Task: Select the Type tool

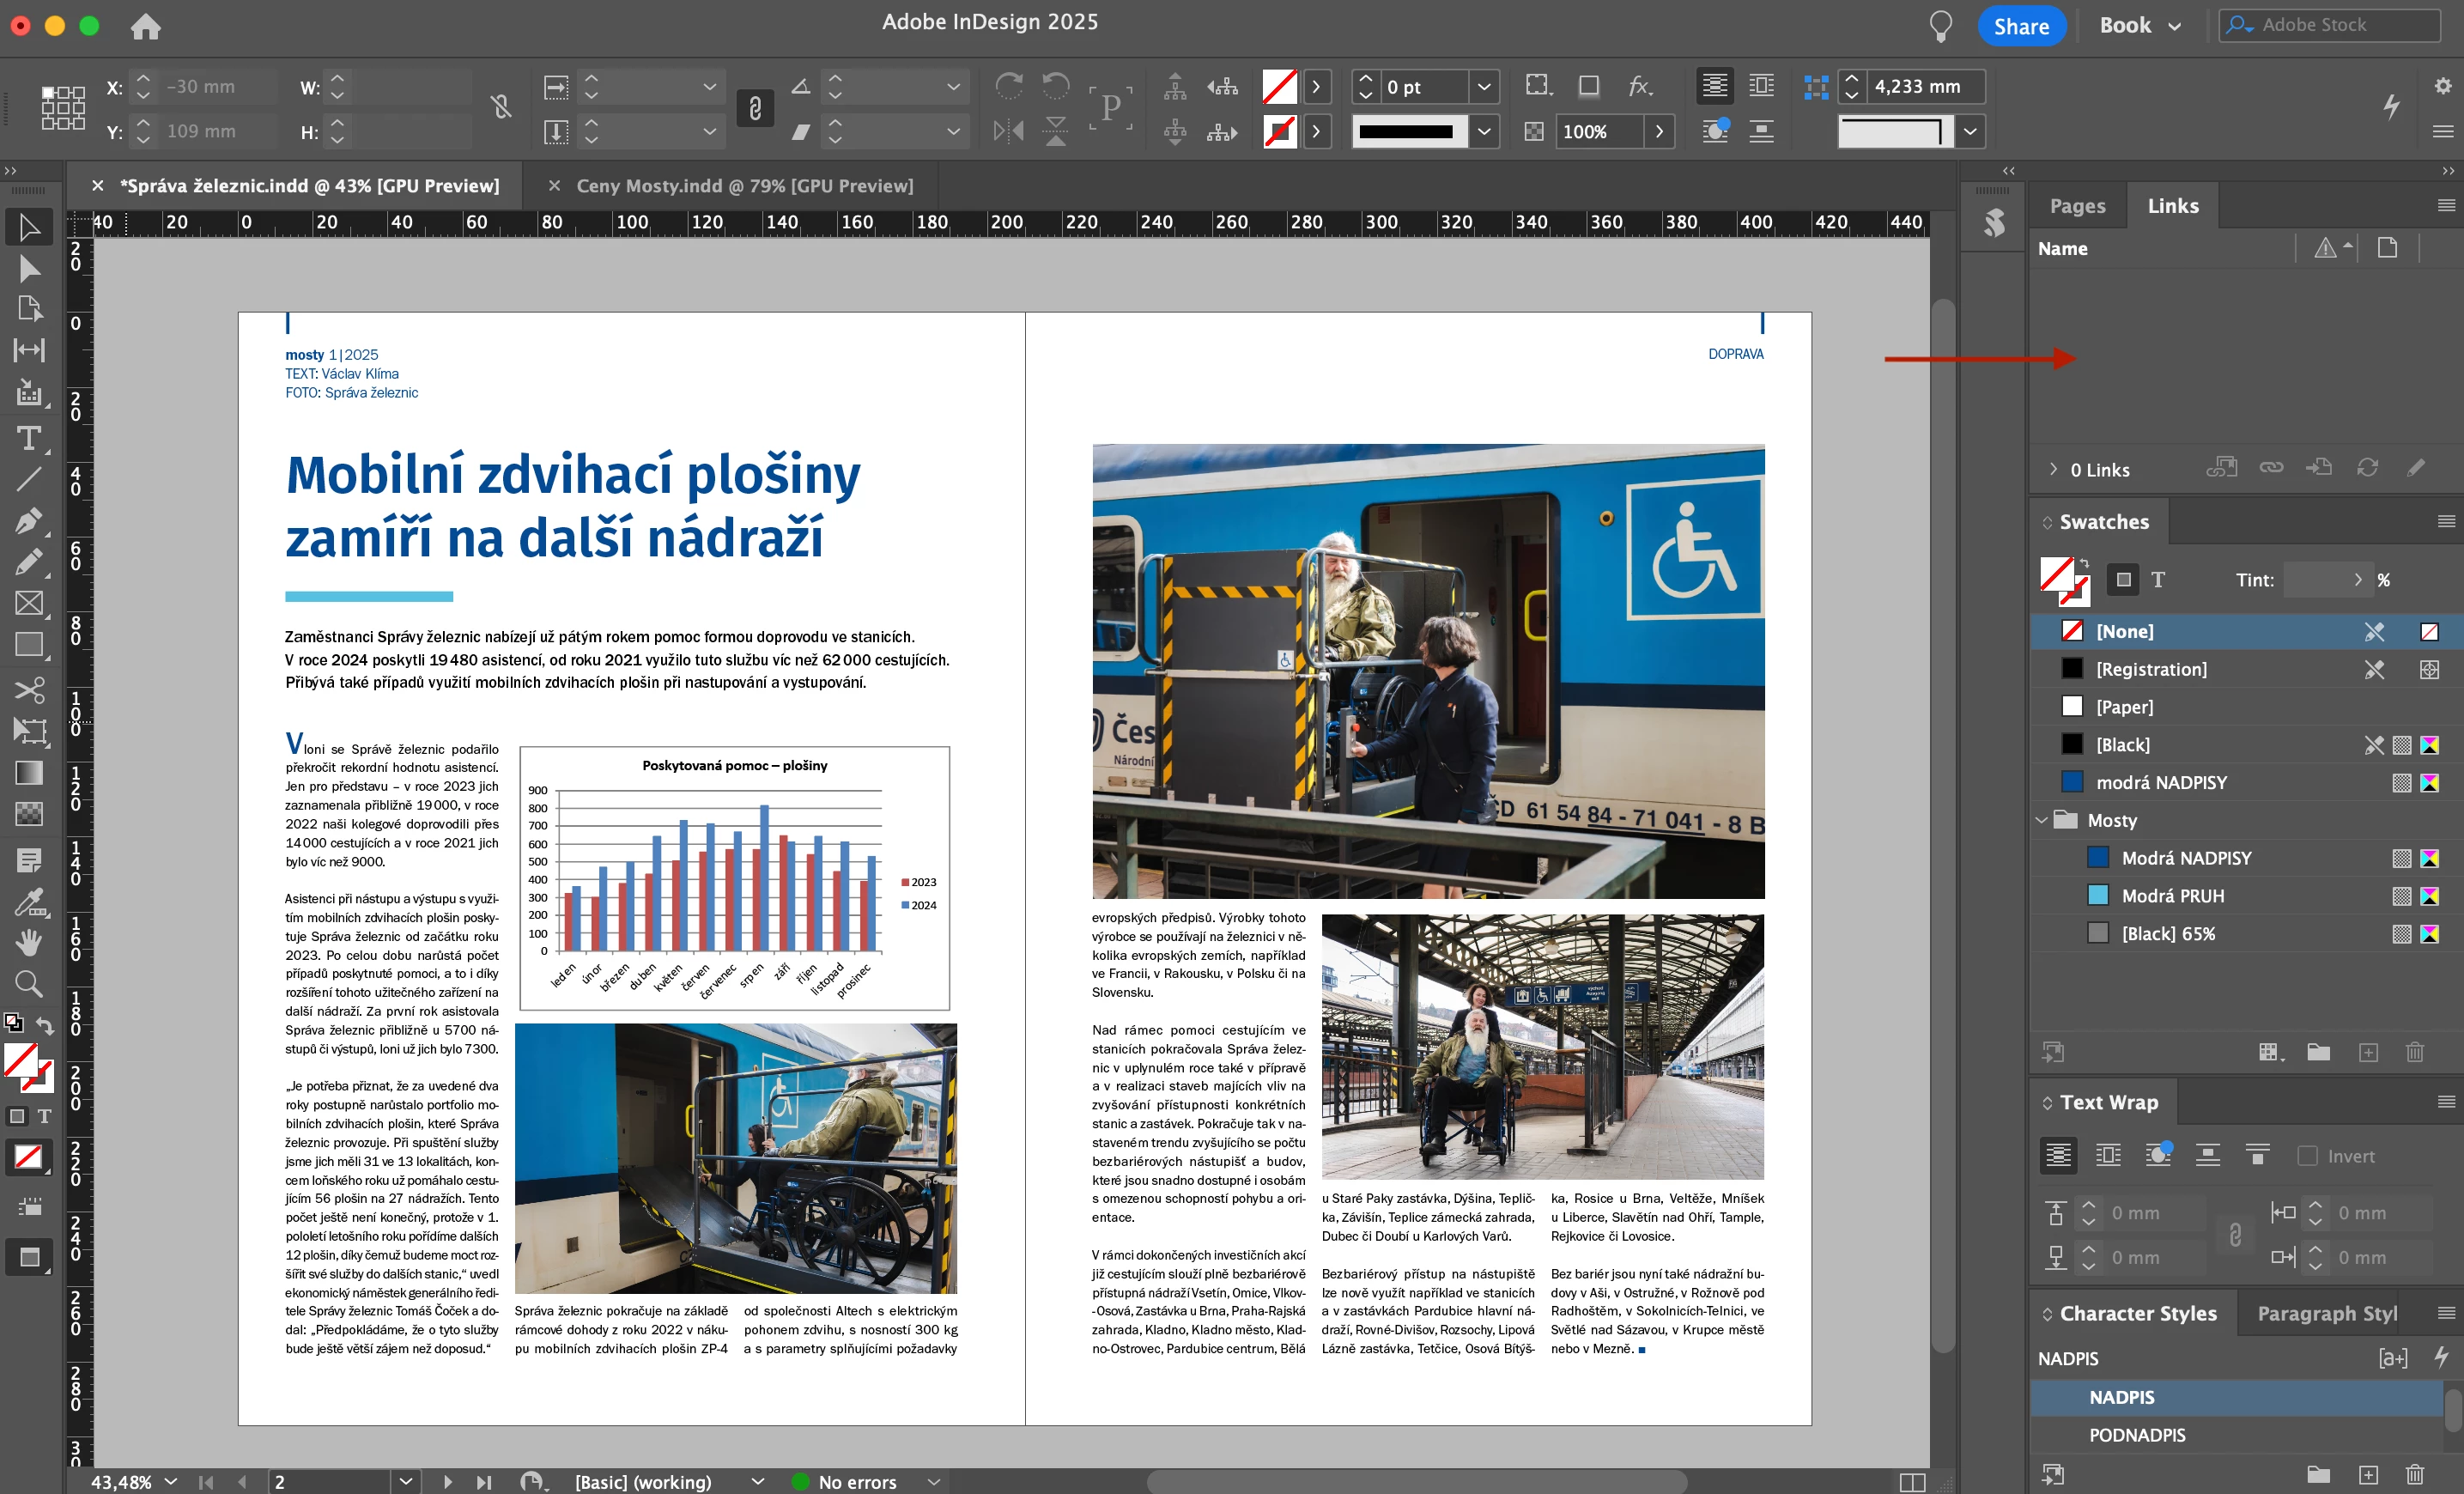Action: pos(29,439)
